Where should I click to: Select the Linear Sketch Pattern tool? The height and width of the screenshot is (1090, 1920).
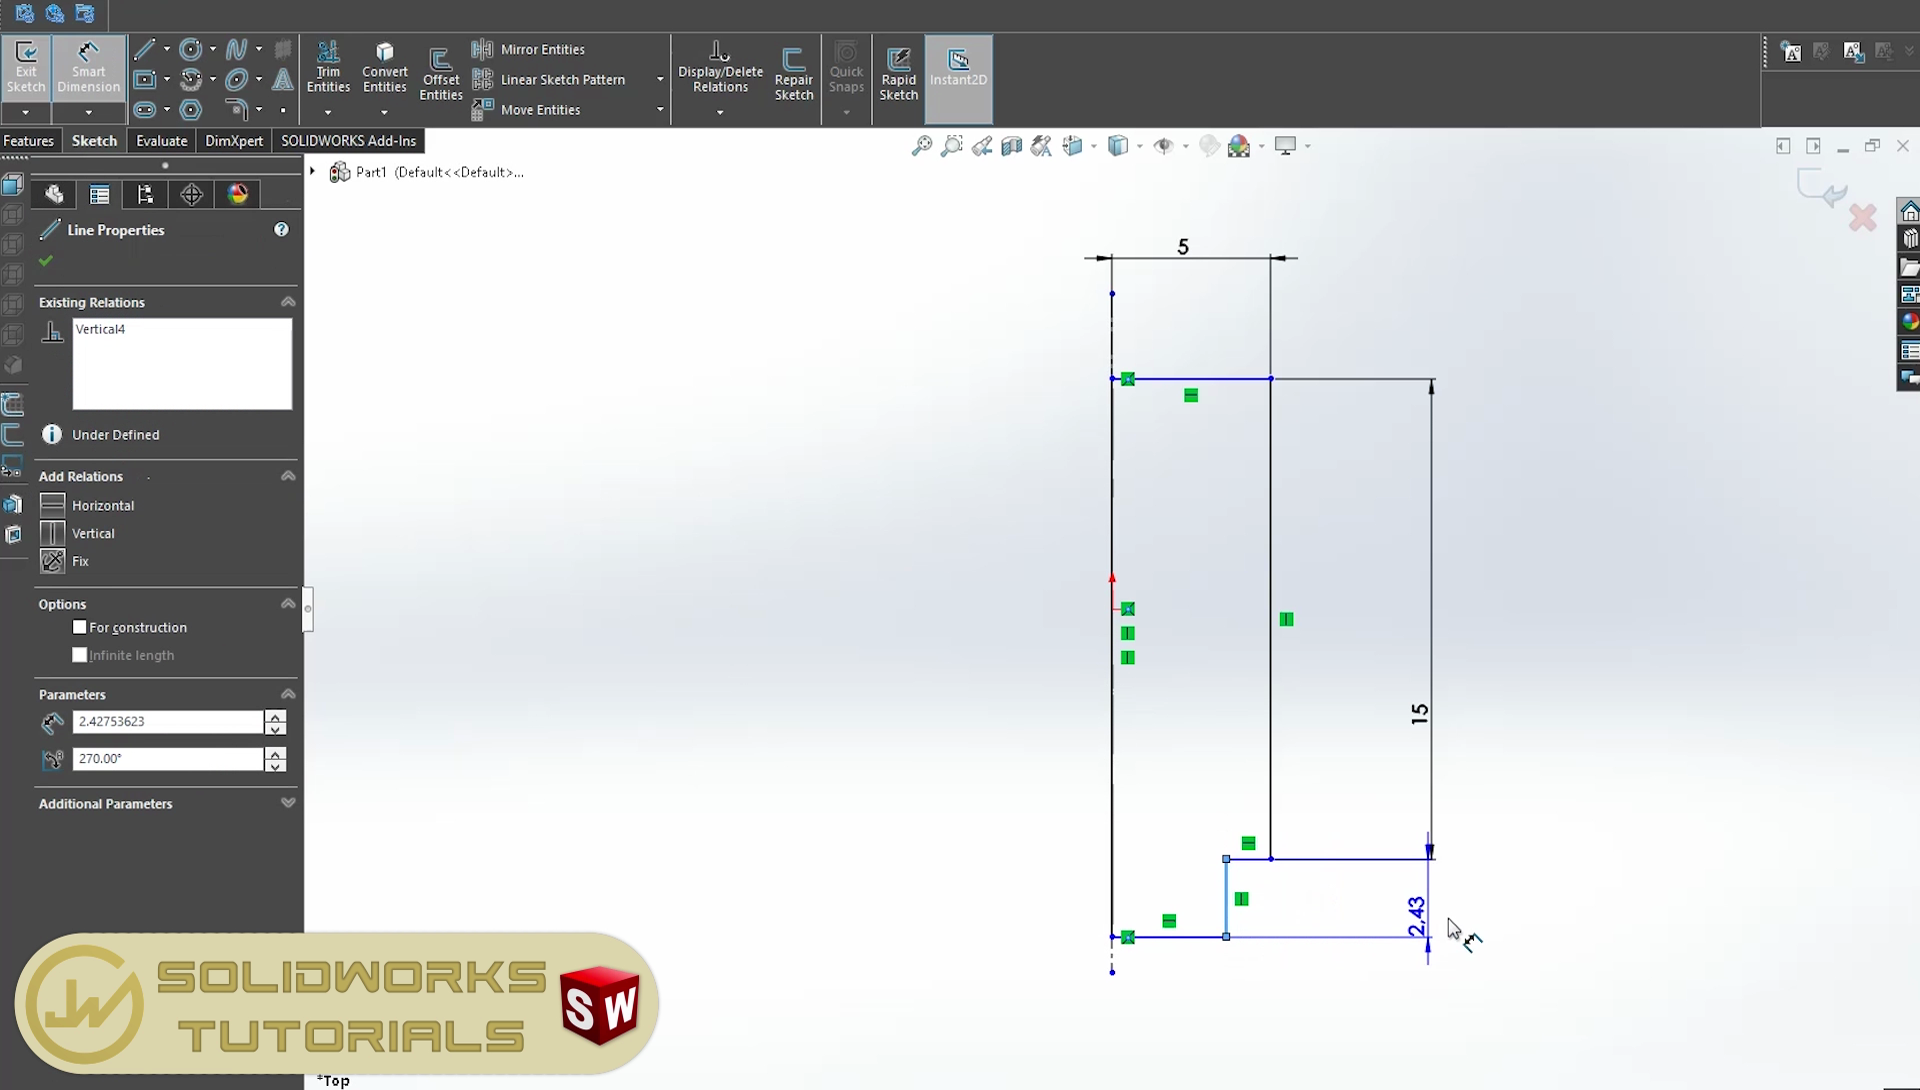tap(562, 79)
